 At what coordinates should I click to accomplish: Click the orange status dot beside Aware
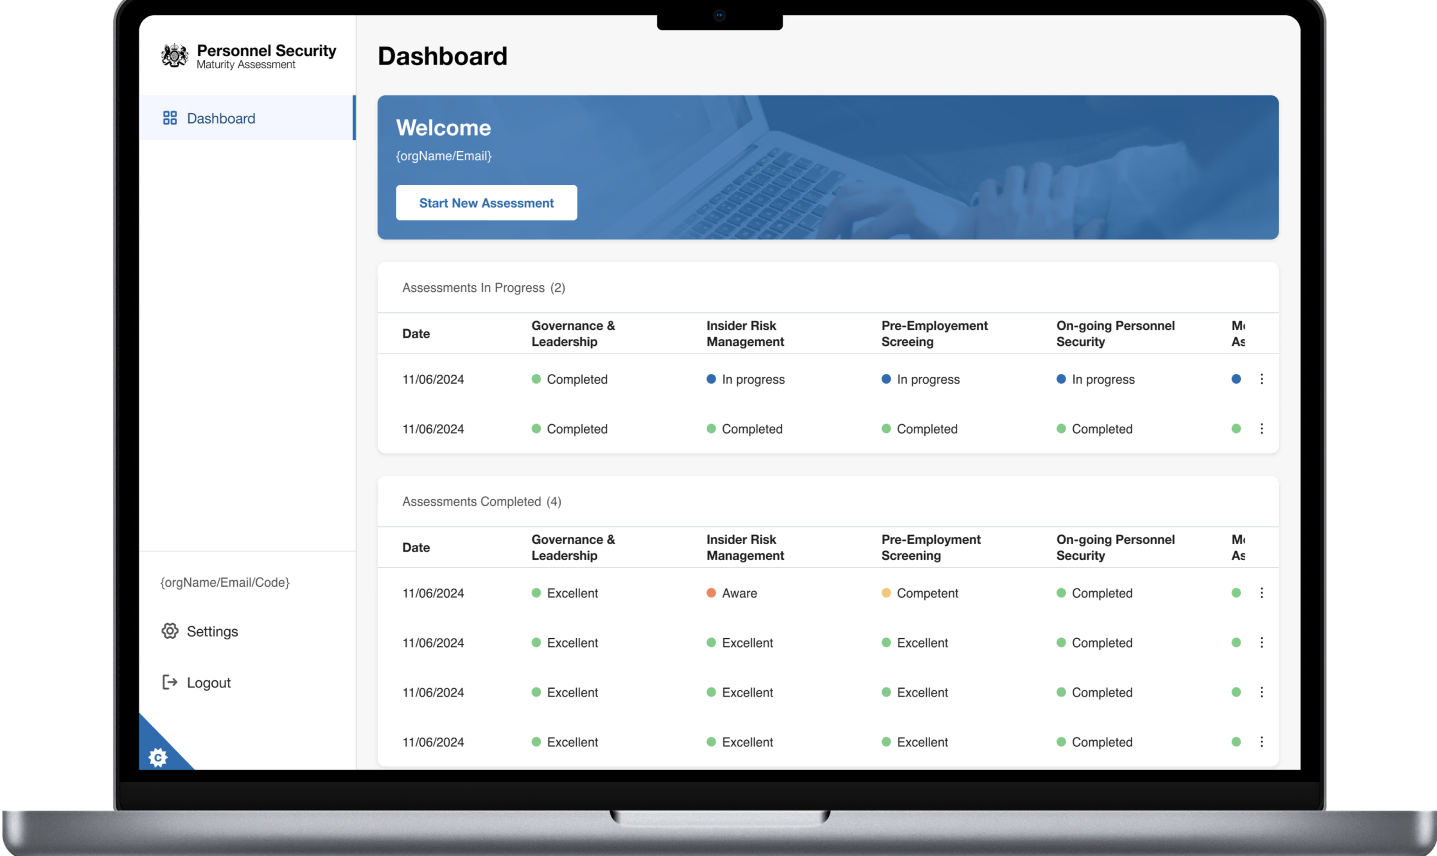pos(711,592)
